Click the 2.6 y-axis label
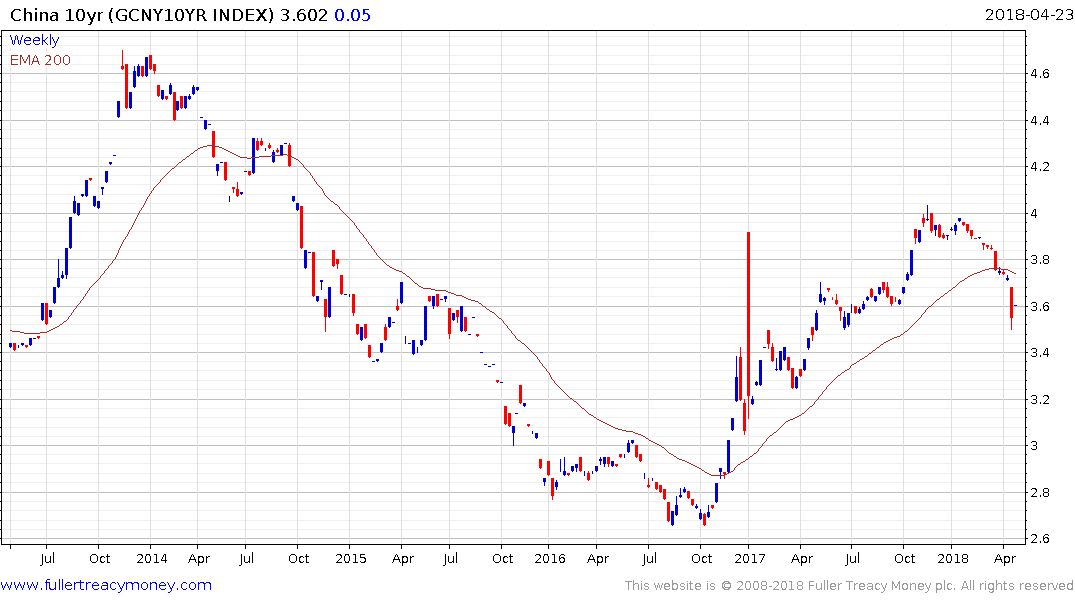The width and height of the screenshot is (1075, 600). [1040, 538]
